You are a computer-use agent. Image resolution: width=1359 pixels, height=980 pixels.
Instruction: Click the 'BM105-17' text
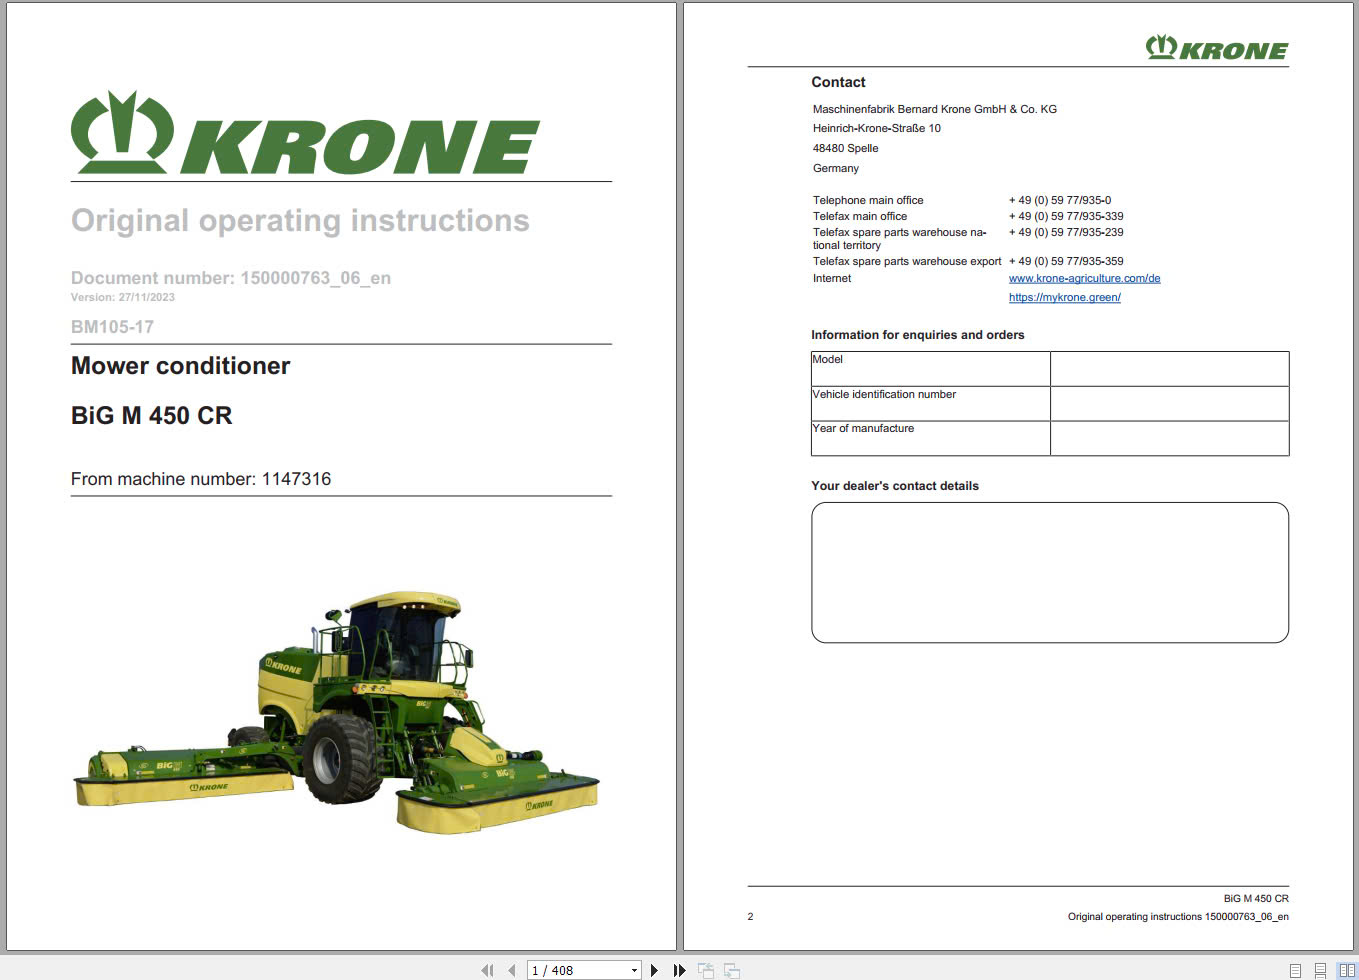tap(112, 327)
